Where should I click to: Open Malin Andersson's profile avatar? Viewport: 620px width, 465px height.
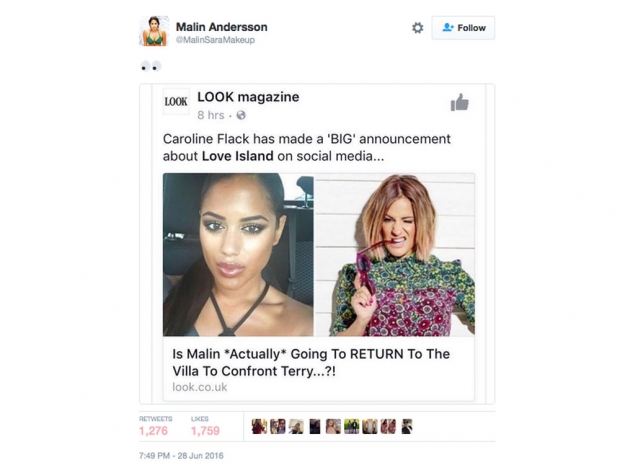(x=154, y=31)
